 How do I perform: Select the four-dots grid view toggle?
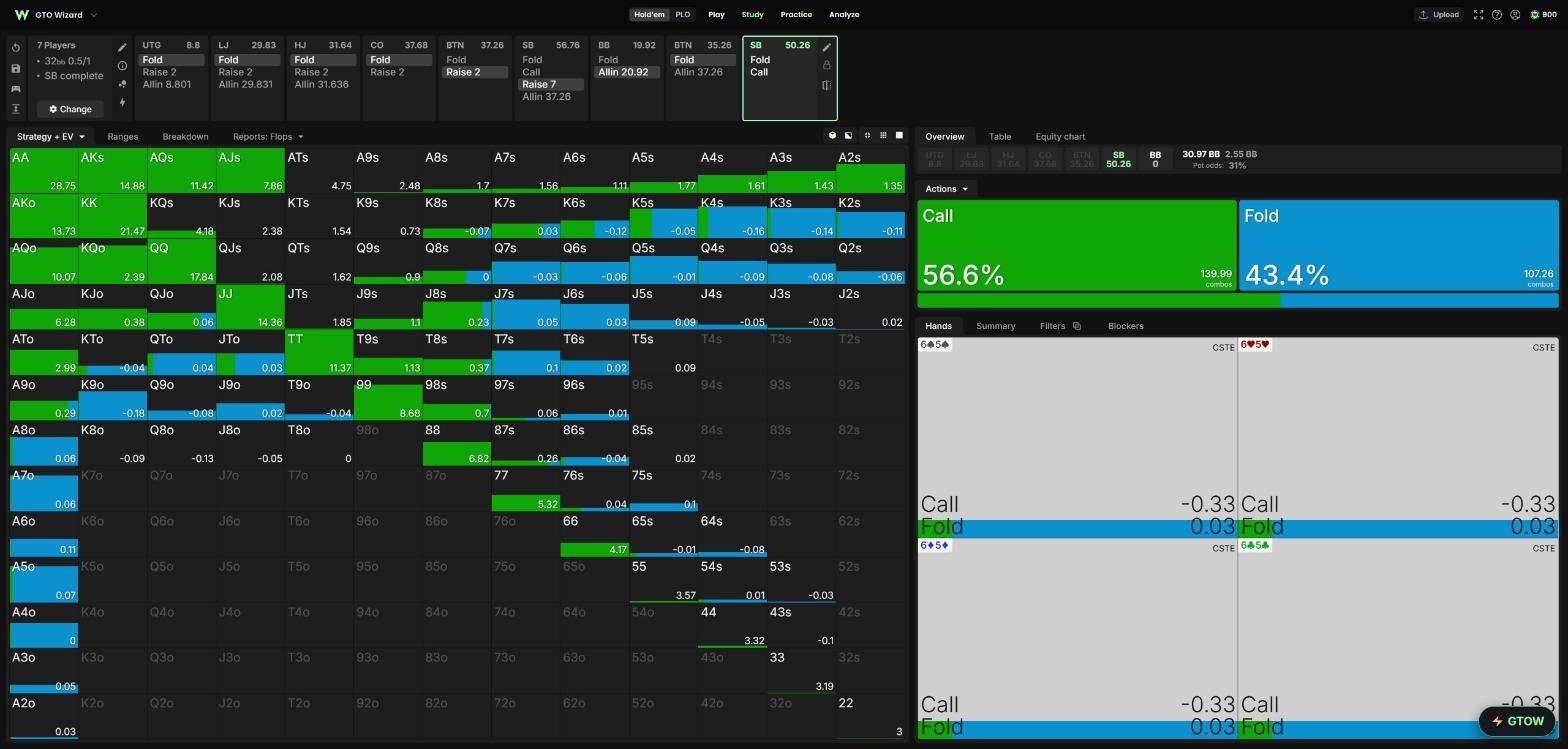(x=867, y=135)
